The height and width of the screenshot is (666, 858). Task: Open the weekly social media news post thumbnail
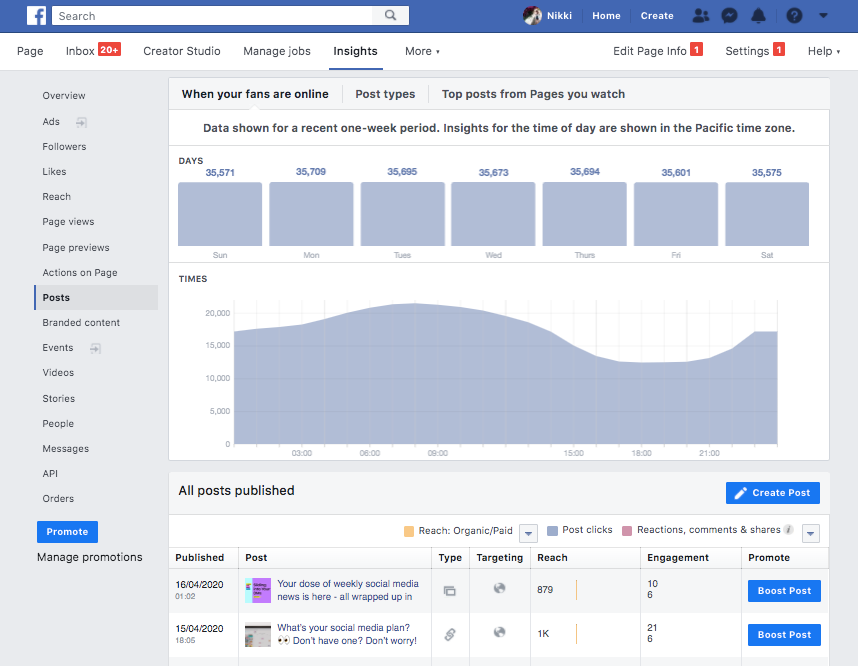point(258,590)
